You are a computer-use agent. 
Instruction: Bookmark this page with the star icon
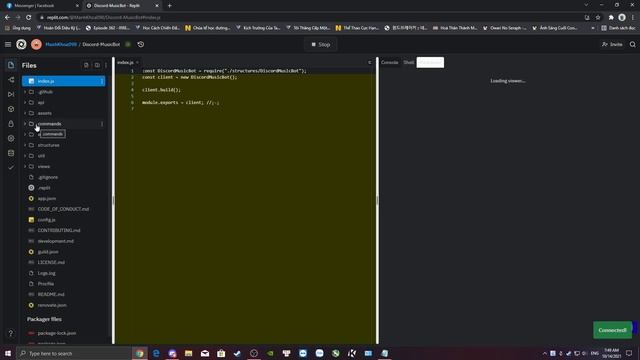click(598, 18)
